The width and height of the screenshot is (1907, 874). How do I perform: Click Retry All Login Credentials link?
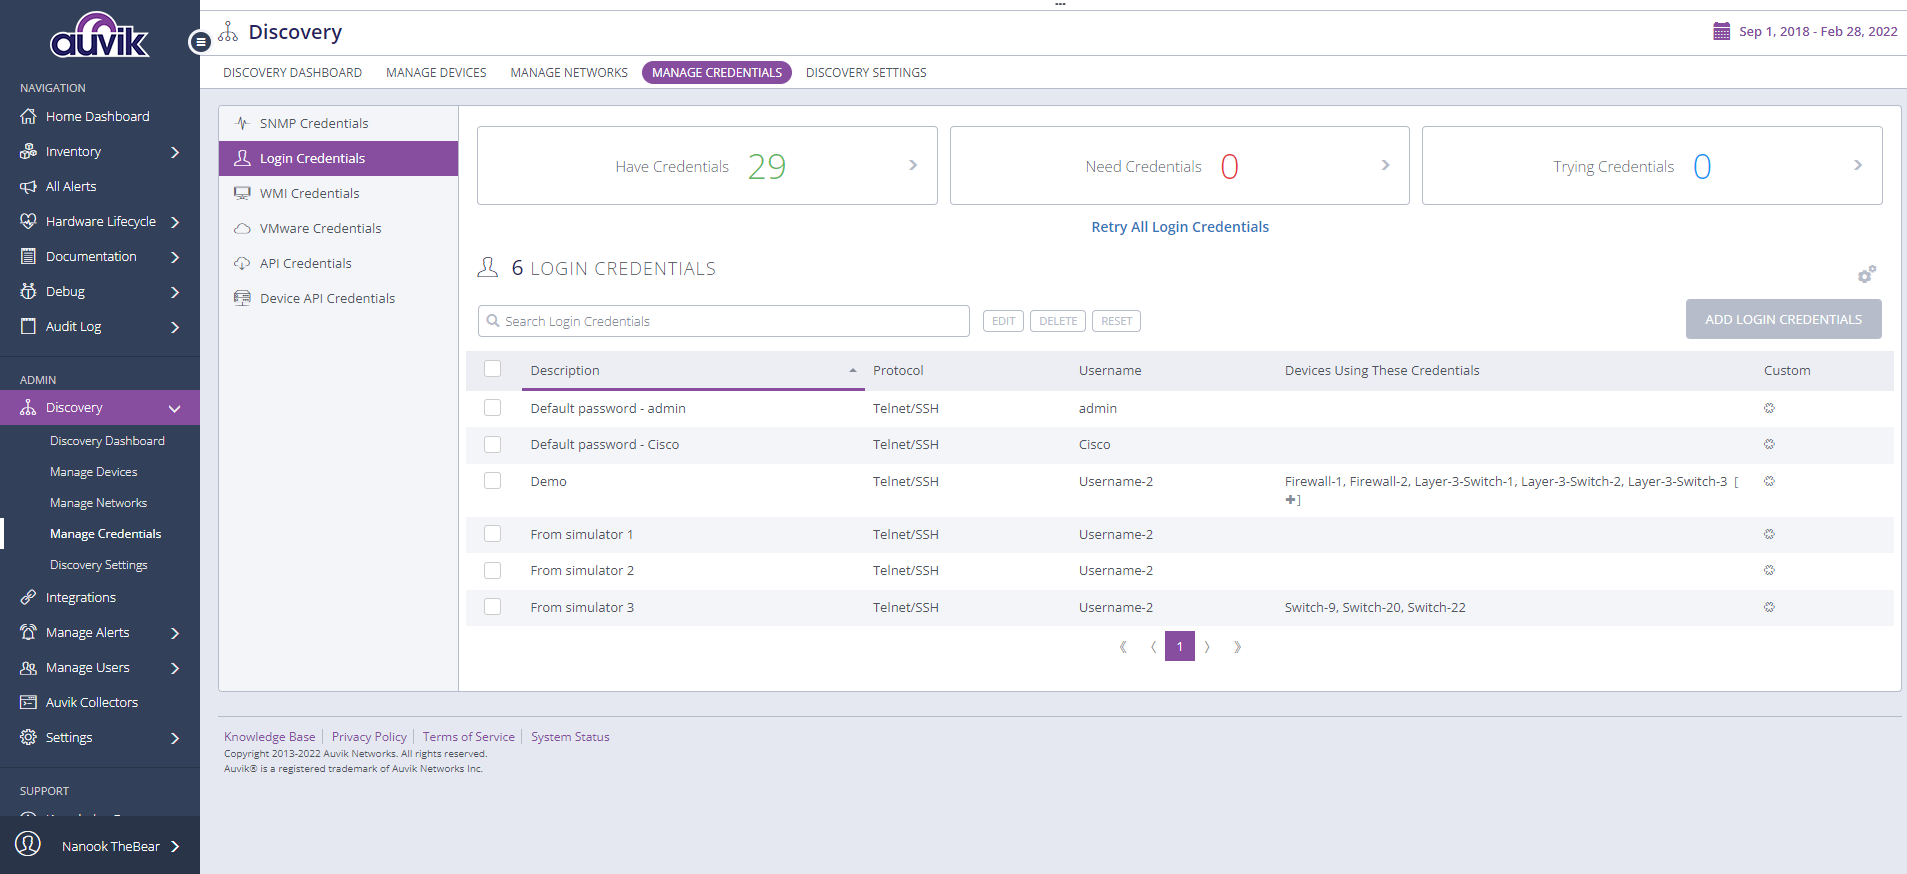pyautogui.click(x=1180, y=227)
